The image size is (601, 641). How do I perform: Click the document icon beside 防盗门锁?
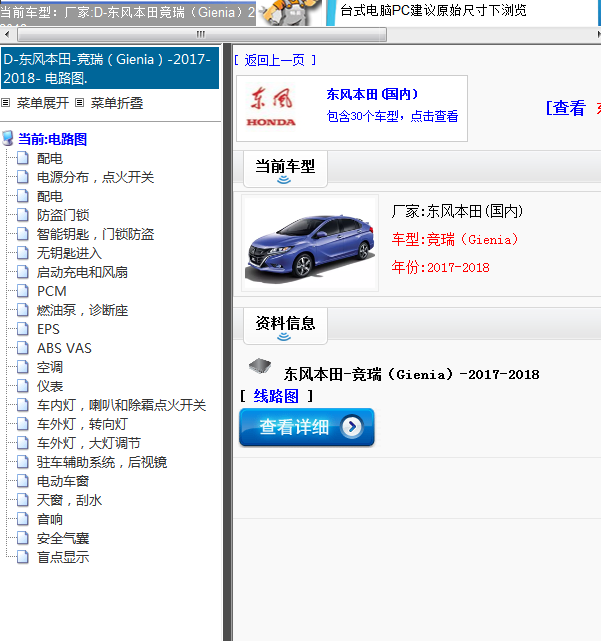(x=22, y=215)
